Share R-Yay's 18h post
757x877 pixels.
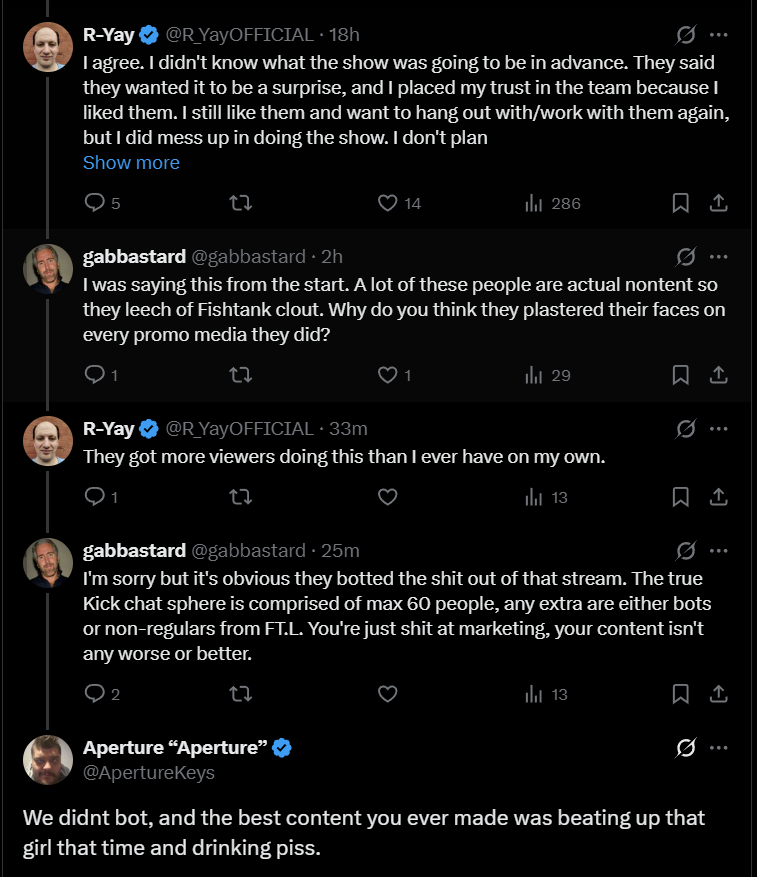717,203
